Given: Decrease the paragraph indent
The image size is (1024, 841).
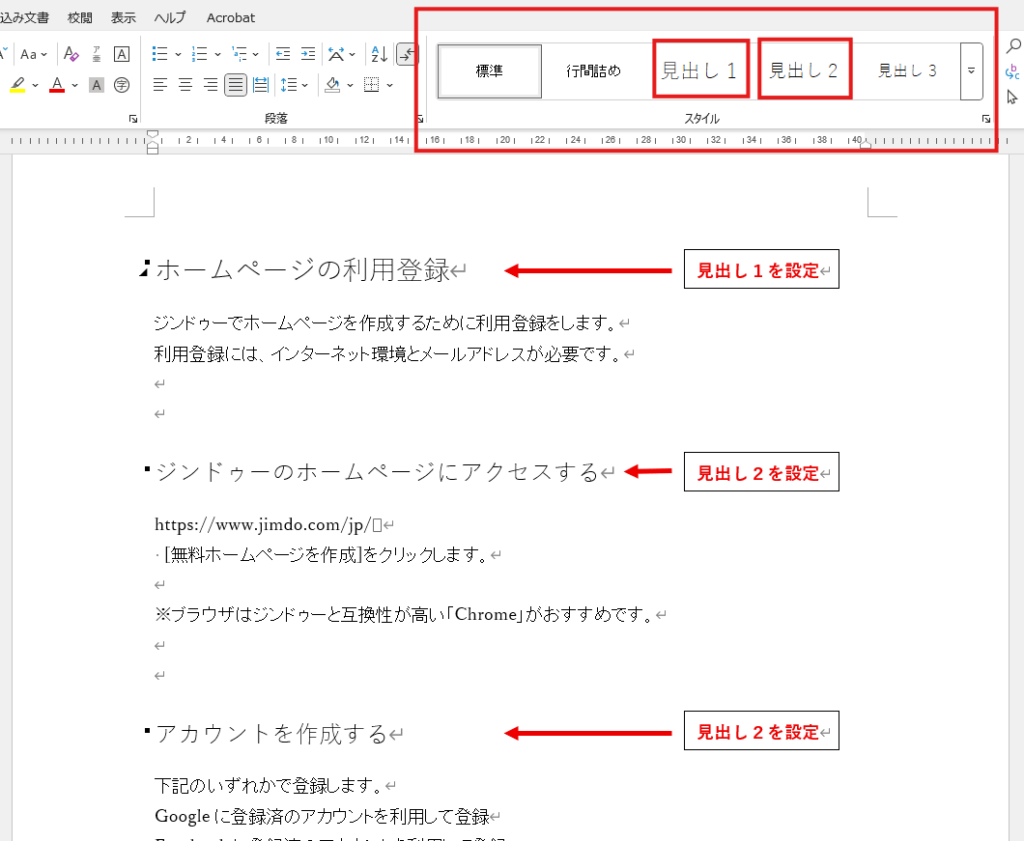Looking at the screenshot, I should [x=283, y=54].
